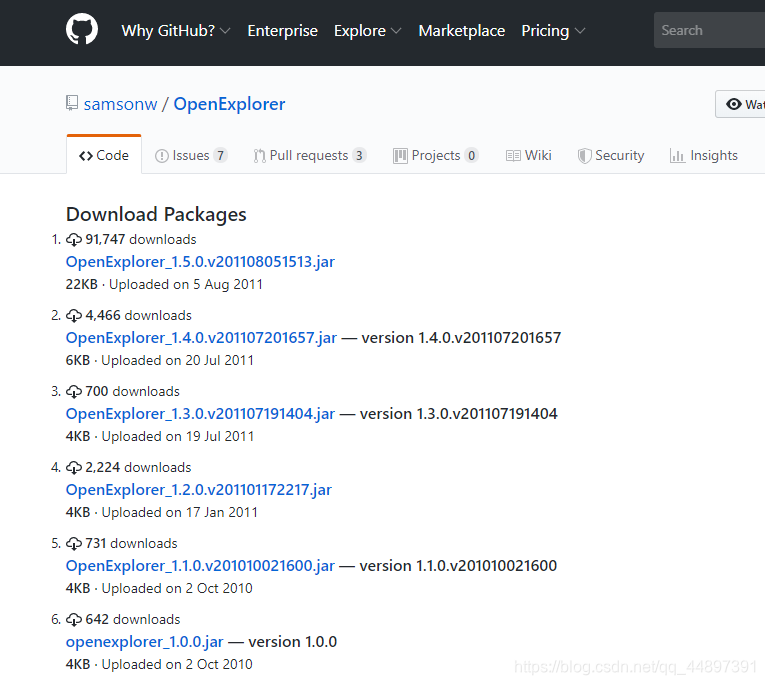The width and height of the screenshot is (765, 685).
Task: Click '4KB · Uploaded on 17 Jan 2011'
Action: pyautogui.click(x=161, y=513)
